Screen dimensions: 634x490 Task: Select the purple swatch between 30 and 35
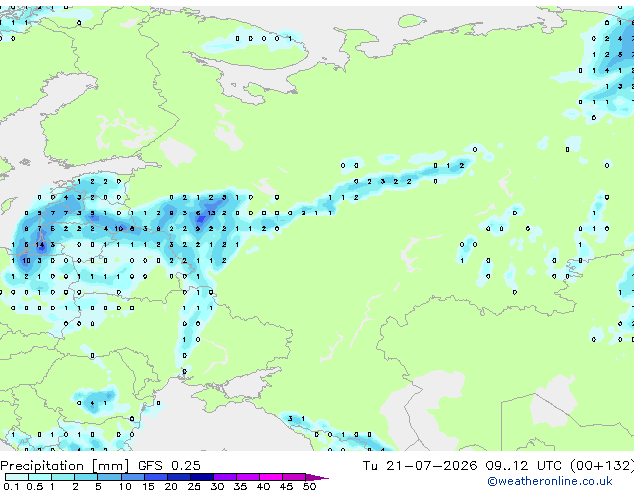[224, 477]
